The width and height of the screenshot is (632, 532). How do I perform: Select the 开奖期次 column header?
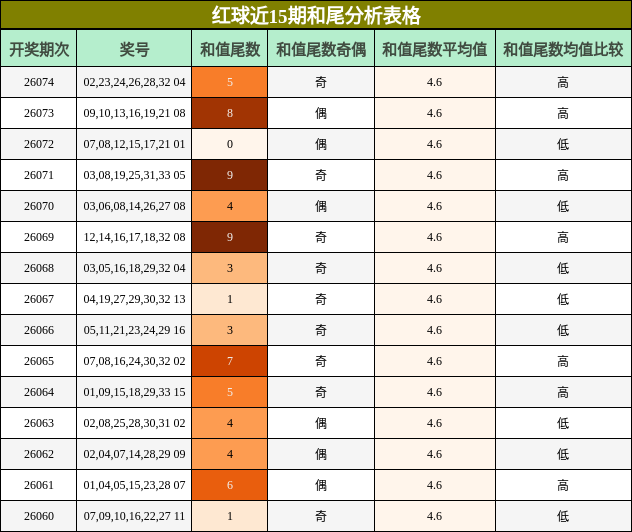[39, 49]
